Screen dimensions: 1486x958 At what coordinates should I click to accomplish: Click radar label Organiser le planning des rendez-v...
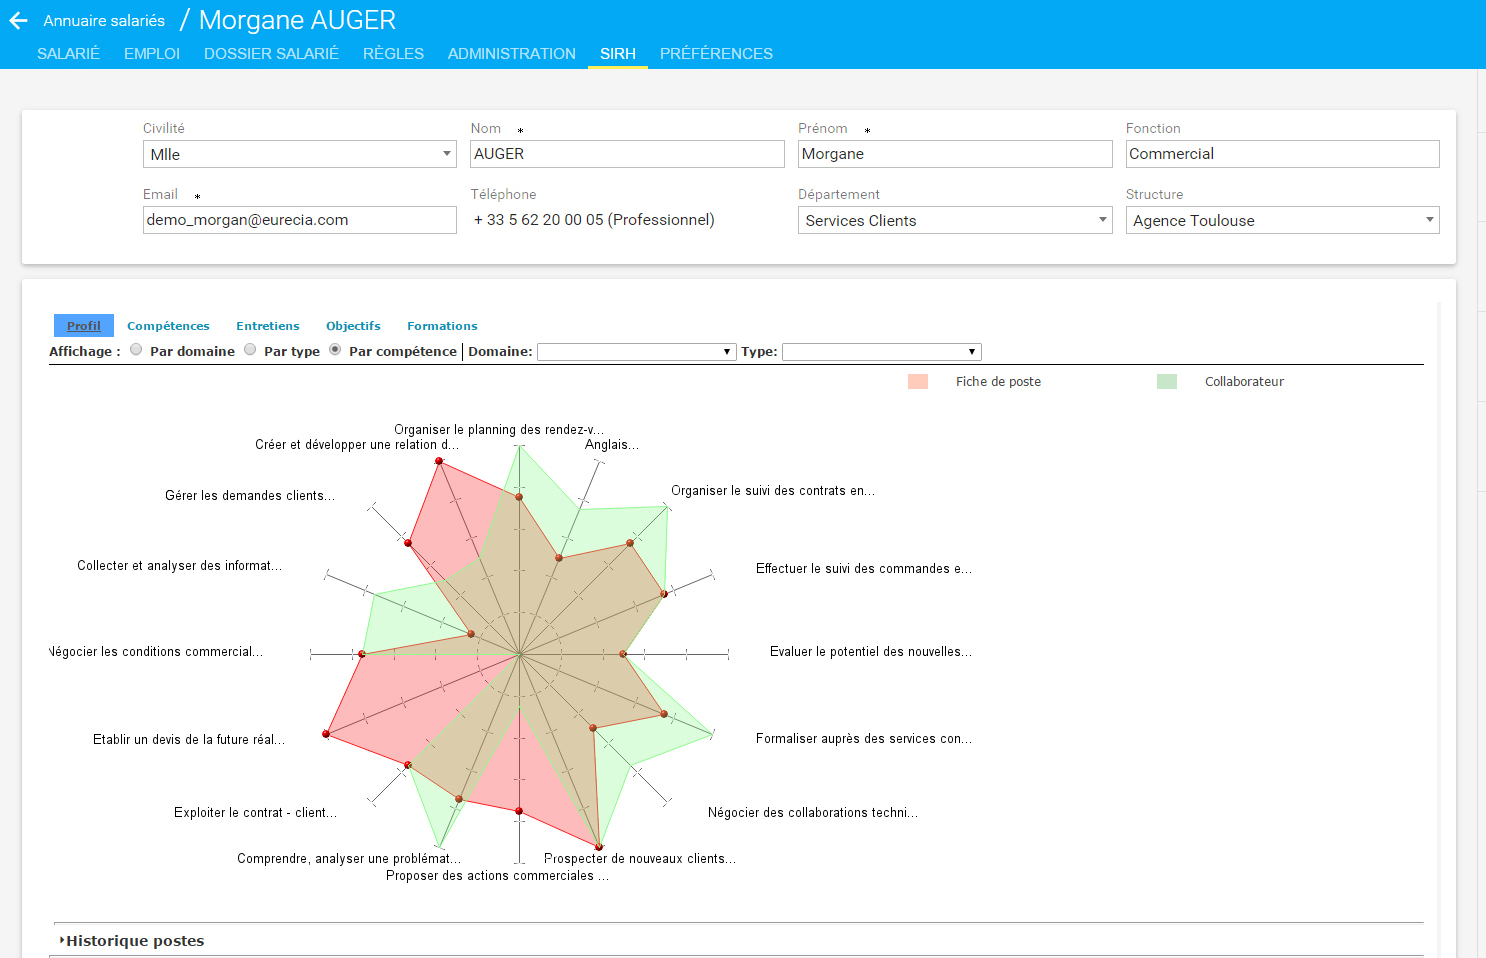[x=499, y=430]
